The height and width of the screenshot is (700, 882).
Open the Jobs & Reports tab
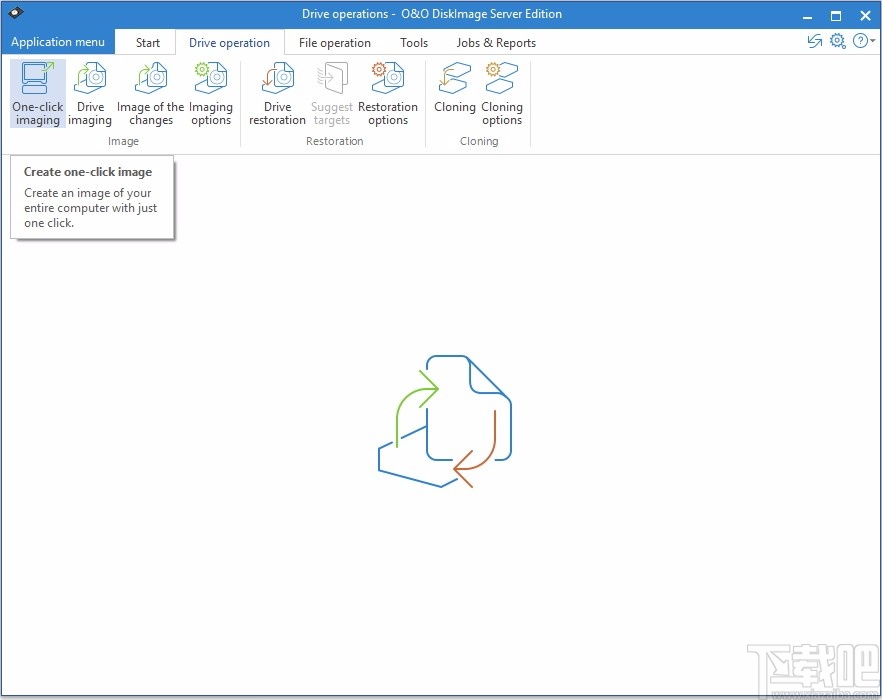(x=496, y=42)
